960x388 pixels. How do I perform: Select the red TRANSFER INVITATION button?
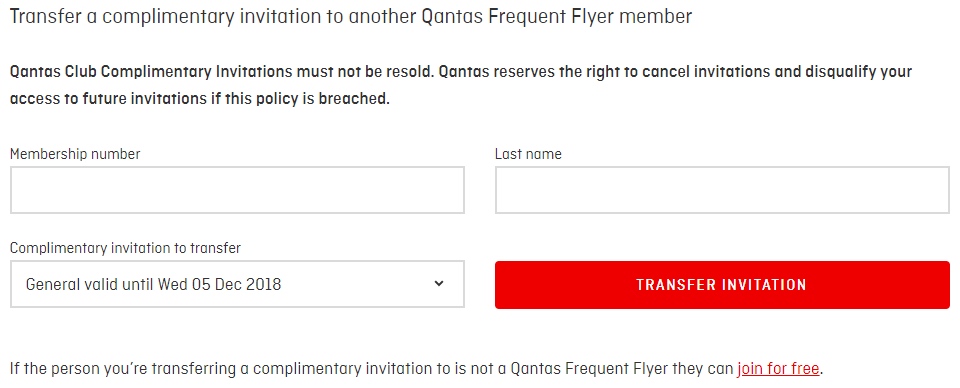pyautogui.click(x=722, y=285)
